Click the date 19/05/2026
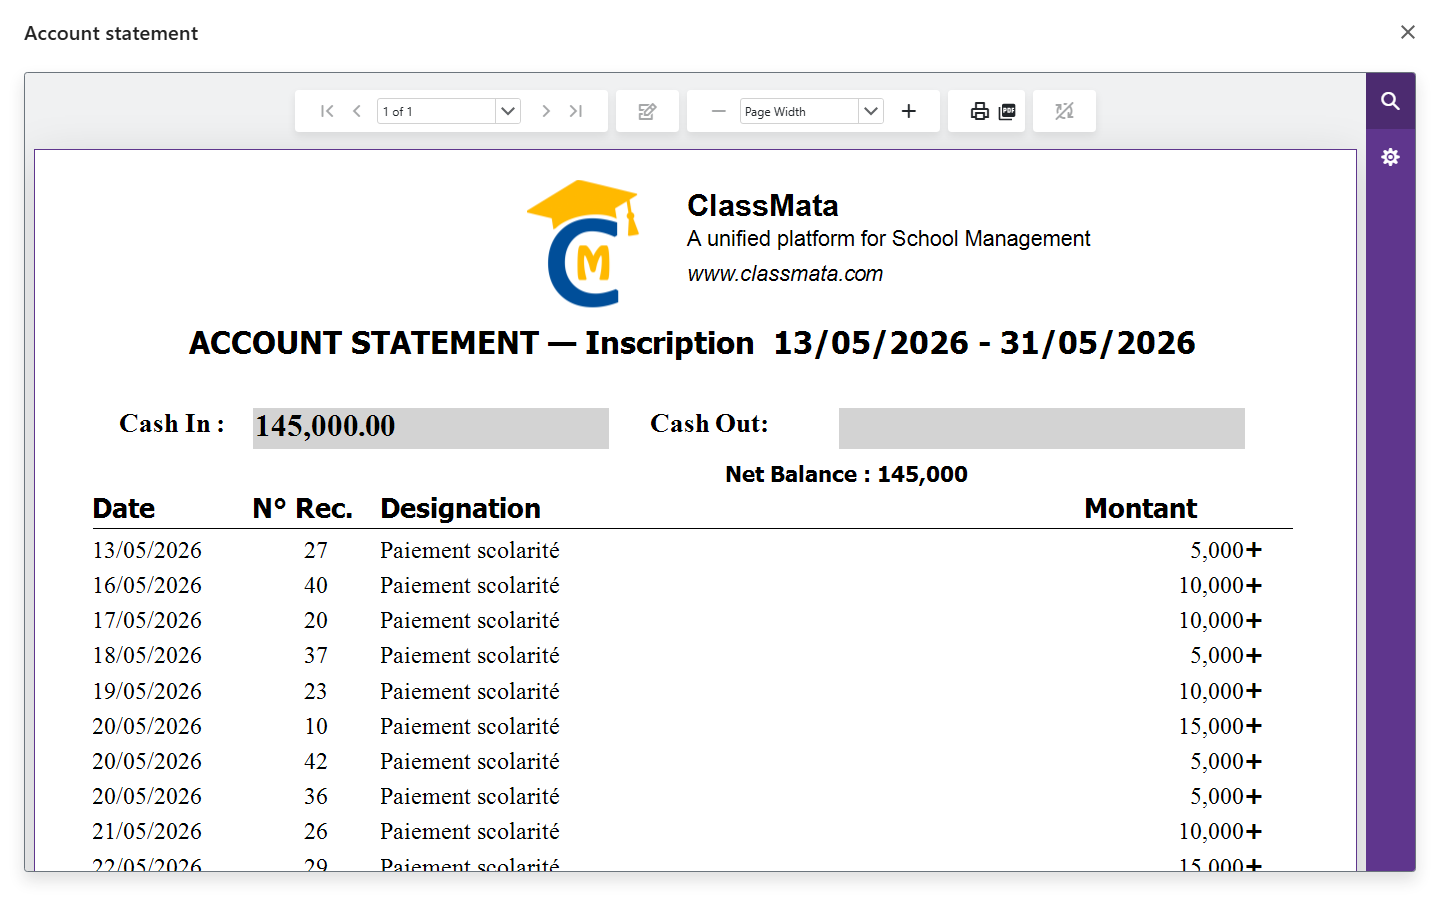1440x900 pixels. pos(147,692)
